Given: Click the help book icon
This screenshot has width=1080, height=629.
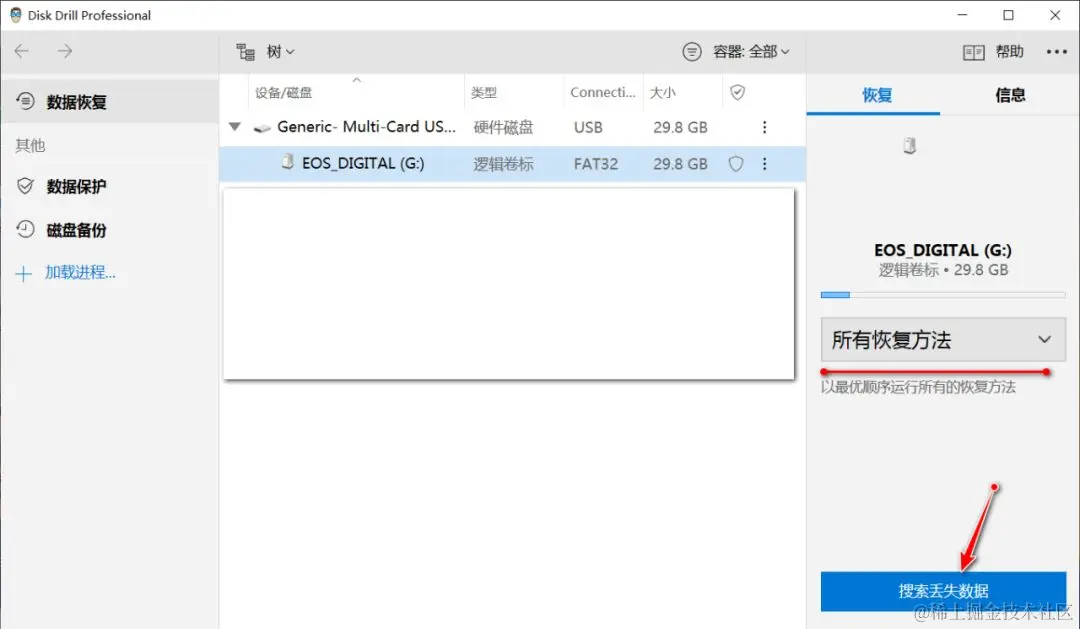Looking at the screenshot, I should (973, 52).
